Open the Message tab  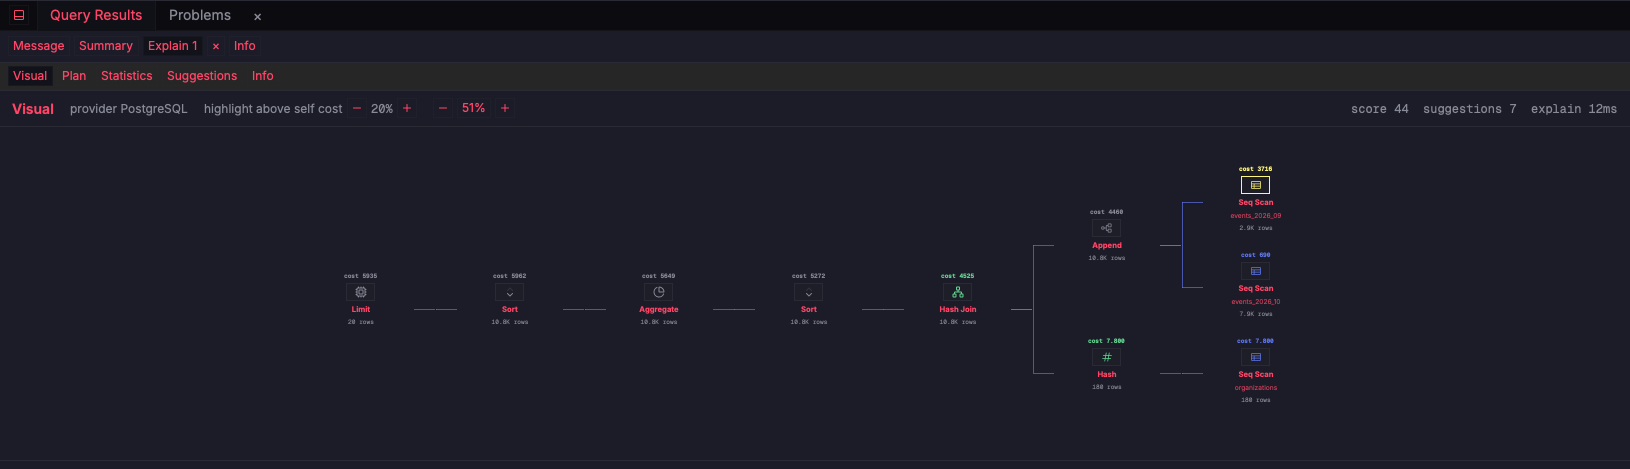click(x=39, y=46)
